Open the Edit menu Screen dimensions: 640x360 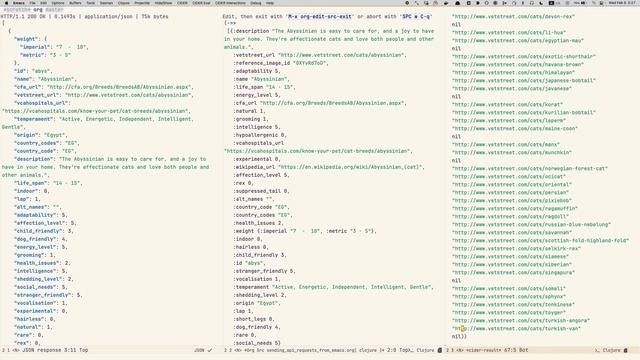[44, 3]
